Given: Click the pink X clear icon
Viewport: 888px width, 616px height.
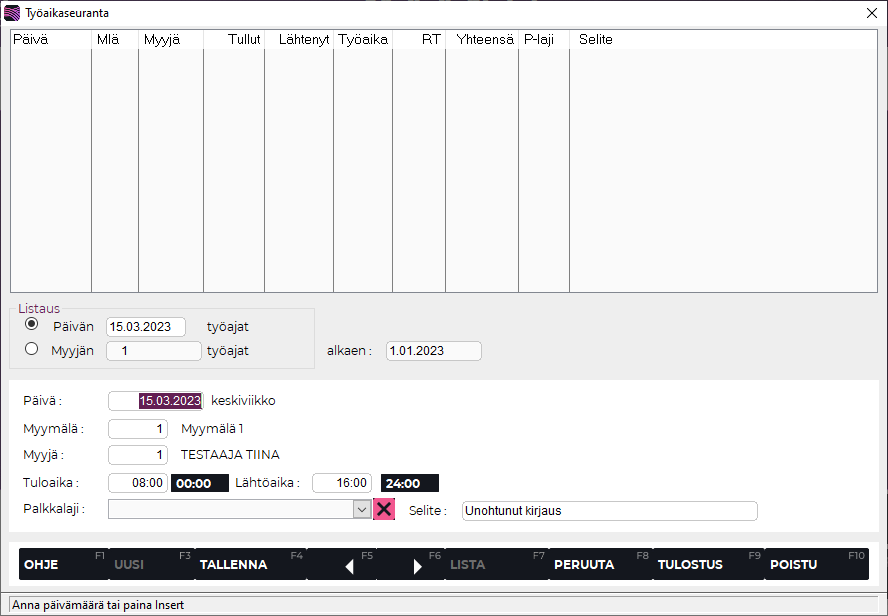Looking at the screenshot, I should (384, 509).
